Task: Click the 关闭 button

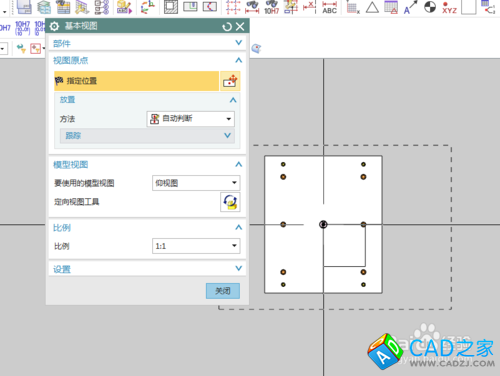Action: [223, 291]
